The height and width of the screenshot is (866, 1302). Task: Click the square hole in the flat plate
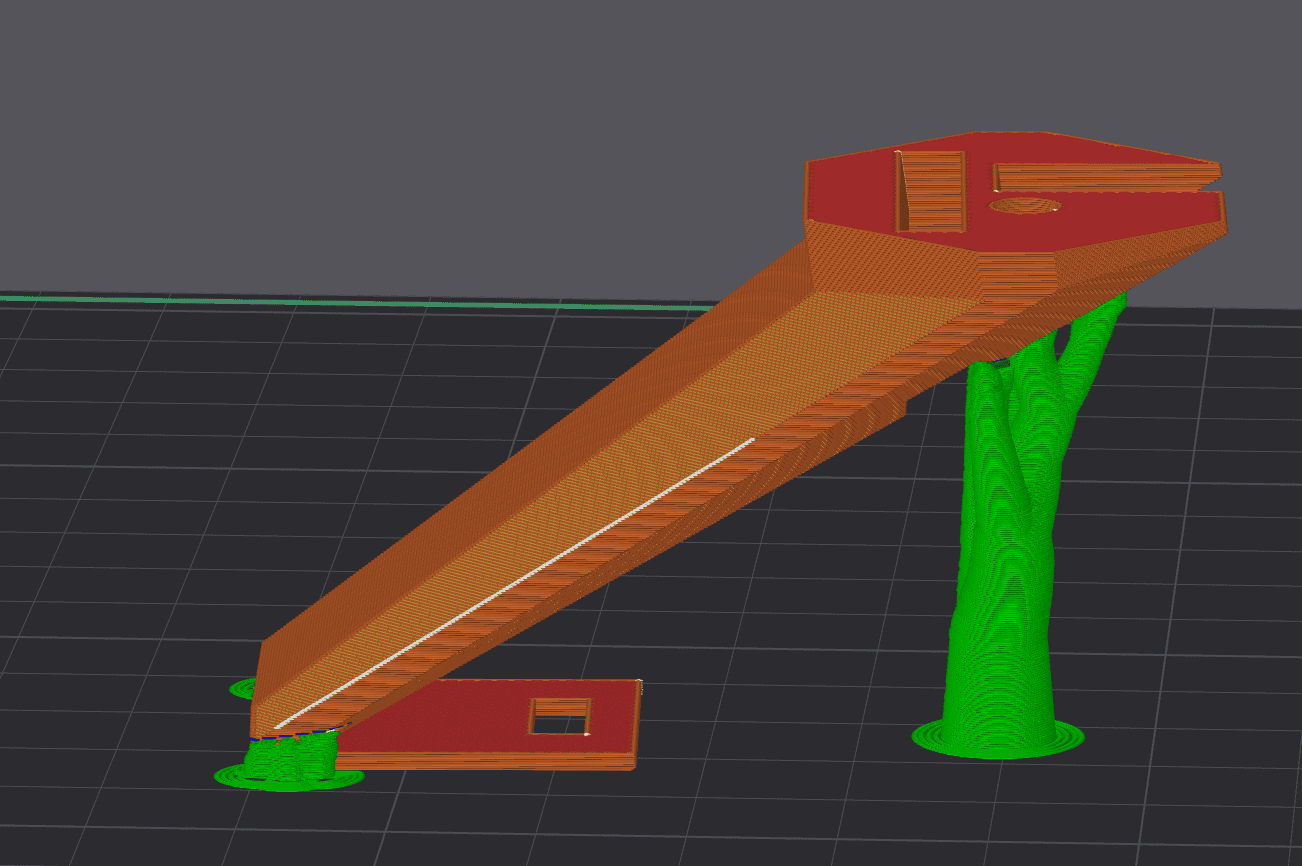point(560,716)
